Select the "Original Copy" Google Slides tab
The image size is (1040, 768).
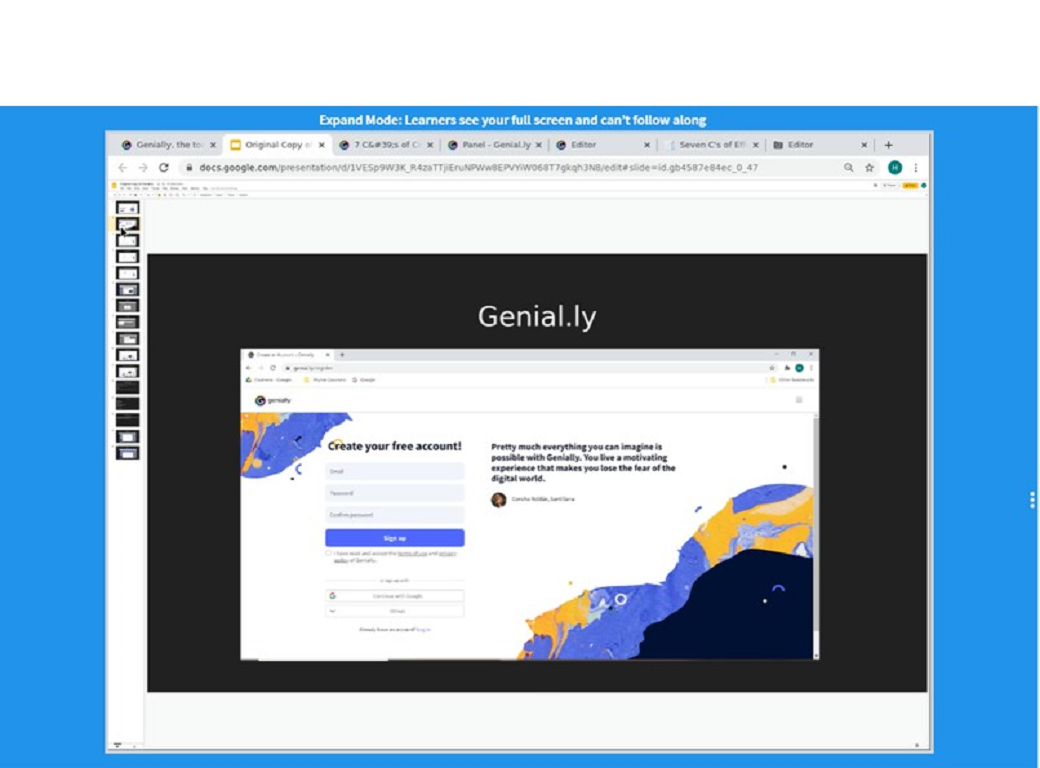tap(277, 145)
